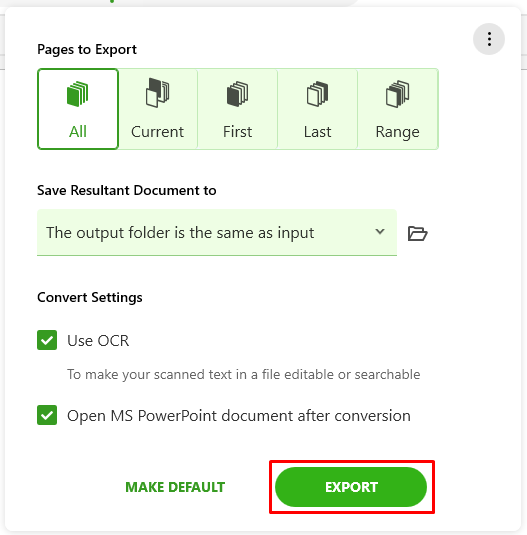Disable Open MS PowerPoint after conversion checkbox
This screenshot has height=535, width=527.
47,415
